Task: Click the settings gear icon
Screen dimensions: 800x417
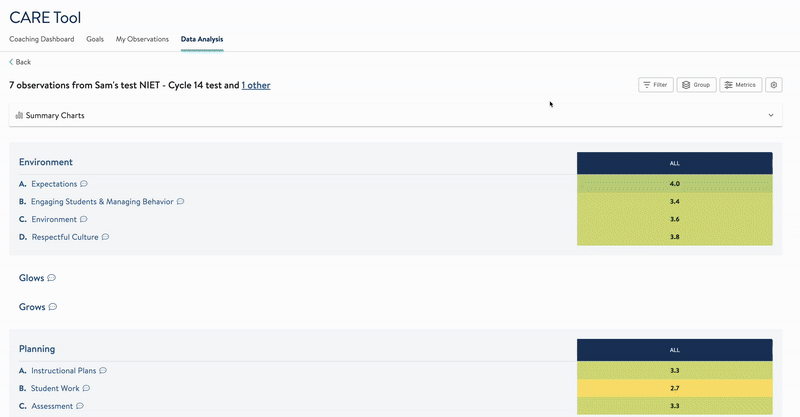Action: tap(773, 85)
